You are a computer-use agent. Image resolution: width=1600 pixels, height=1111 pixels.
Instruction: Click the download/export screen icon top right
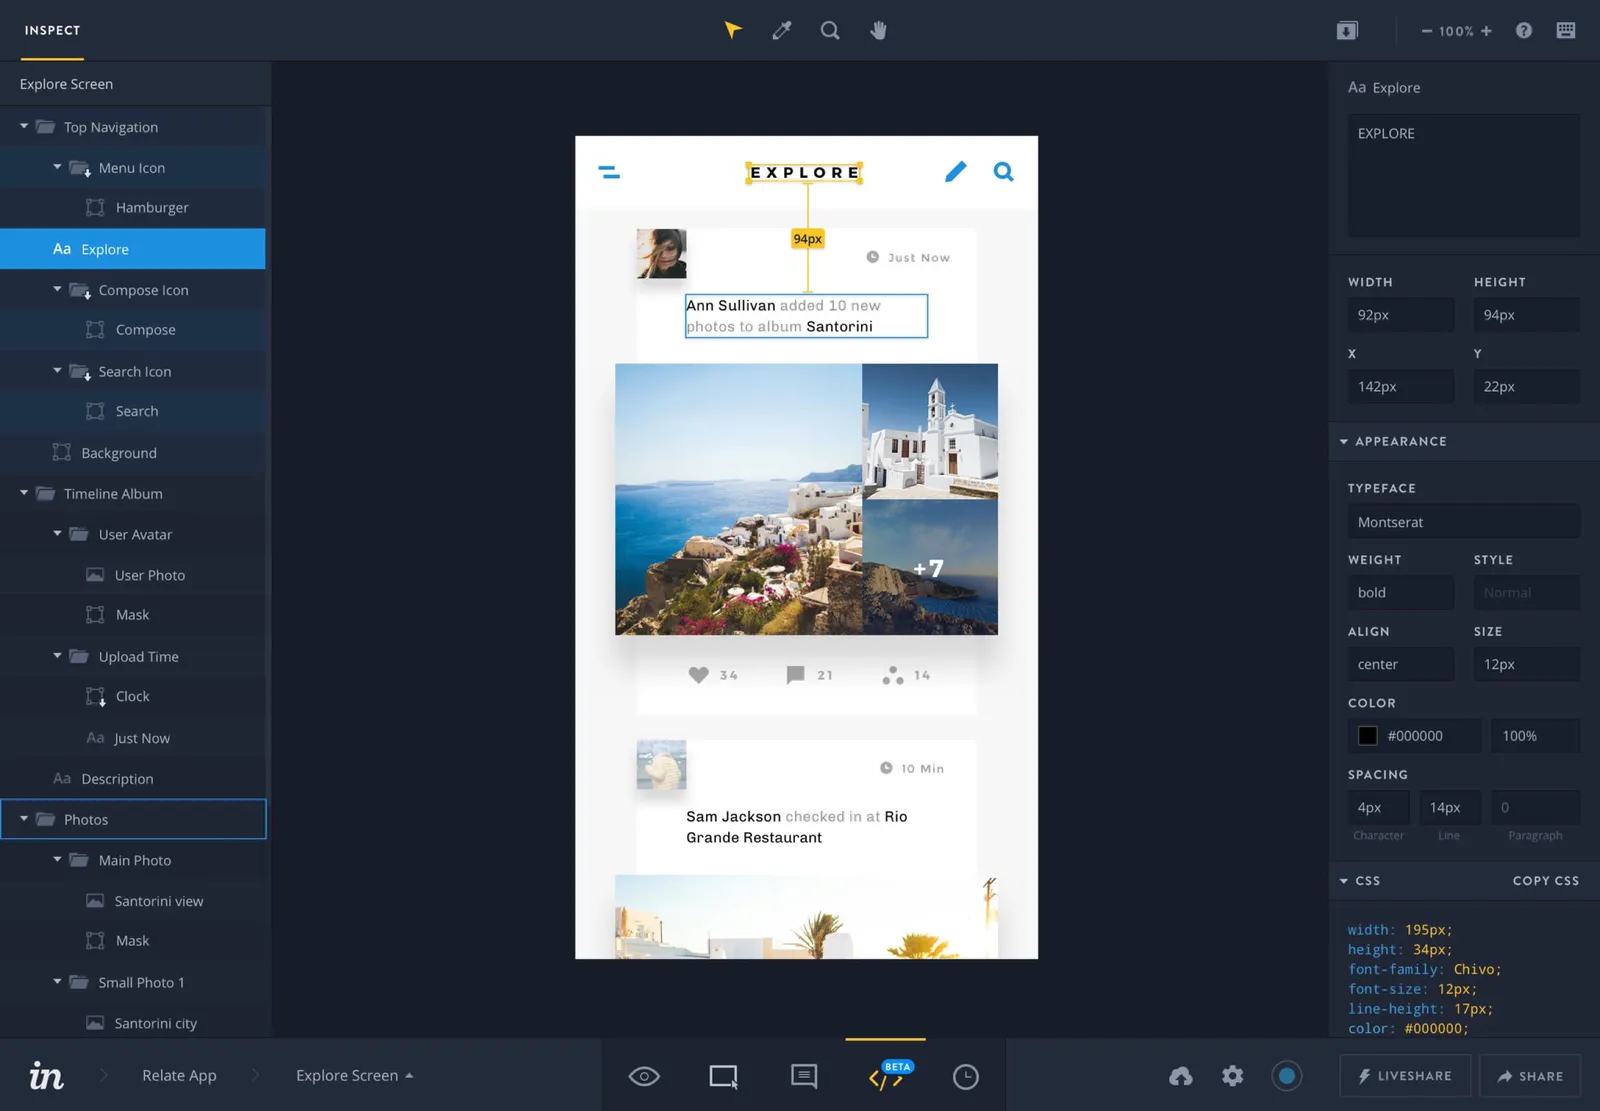tap(1347, 30)
